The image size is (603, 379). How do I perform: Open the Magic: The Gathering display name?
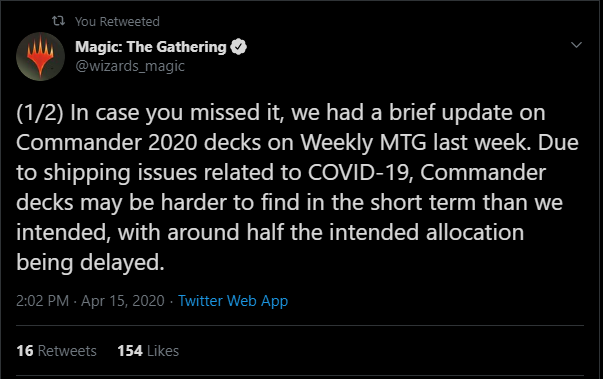coord(151,47)
